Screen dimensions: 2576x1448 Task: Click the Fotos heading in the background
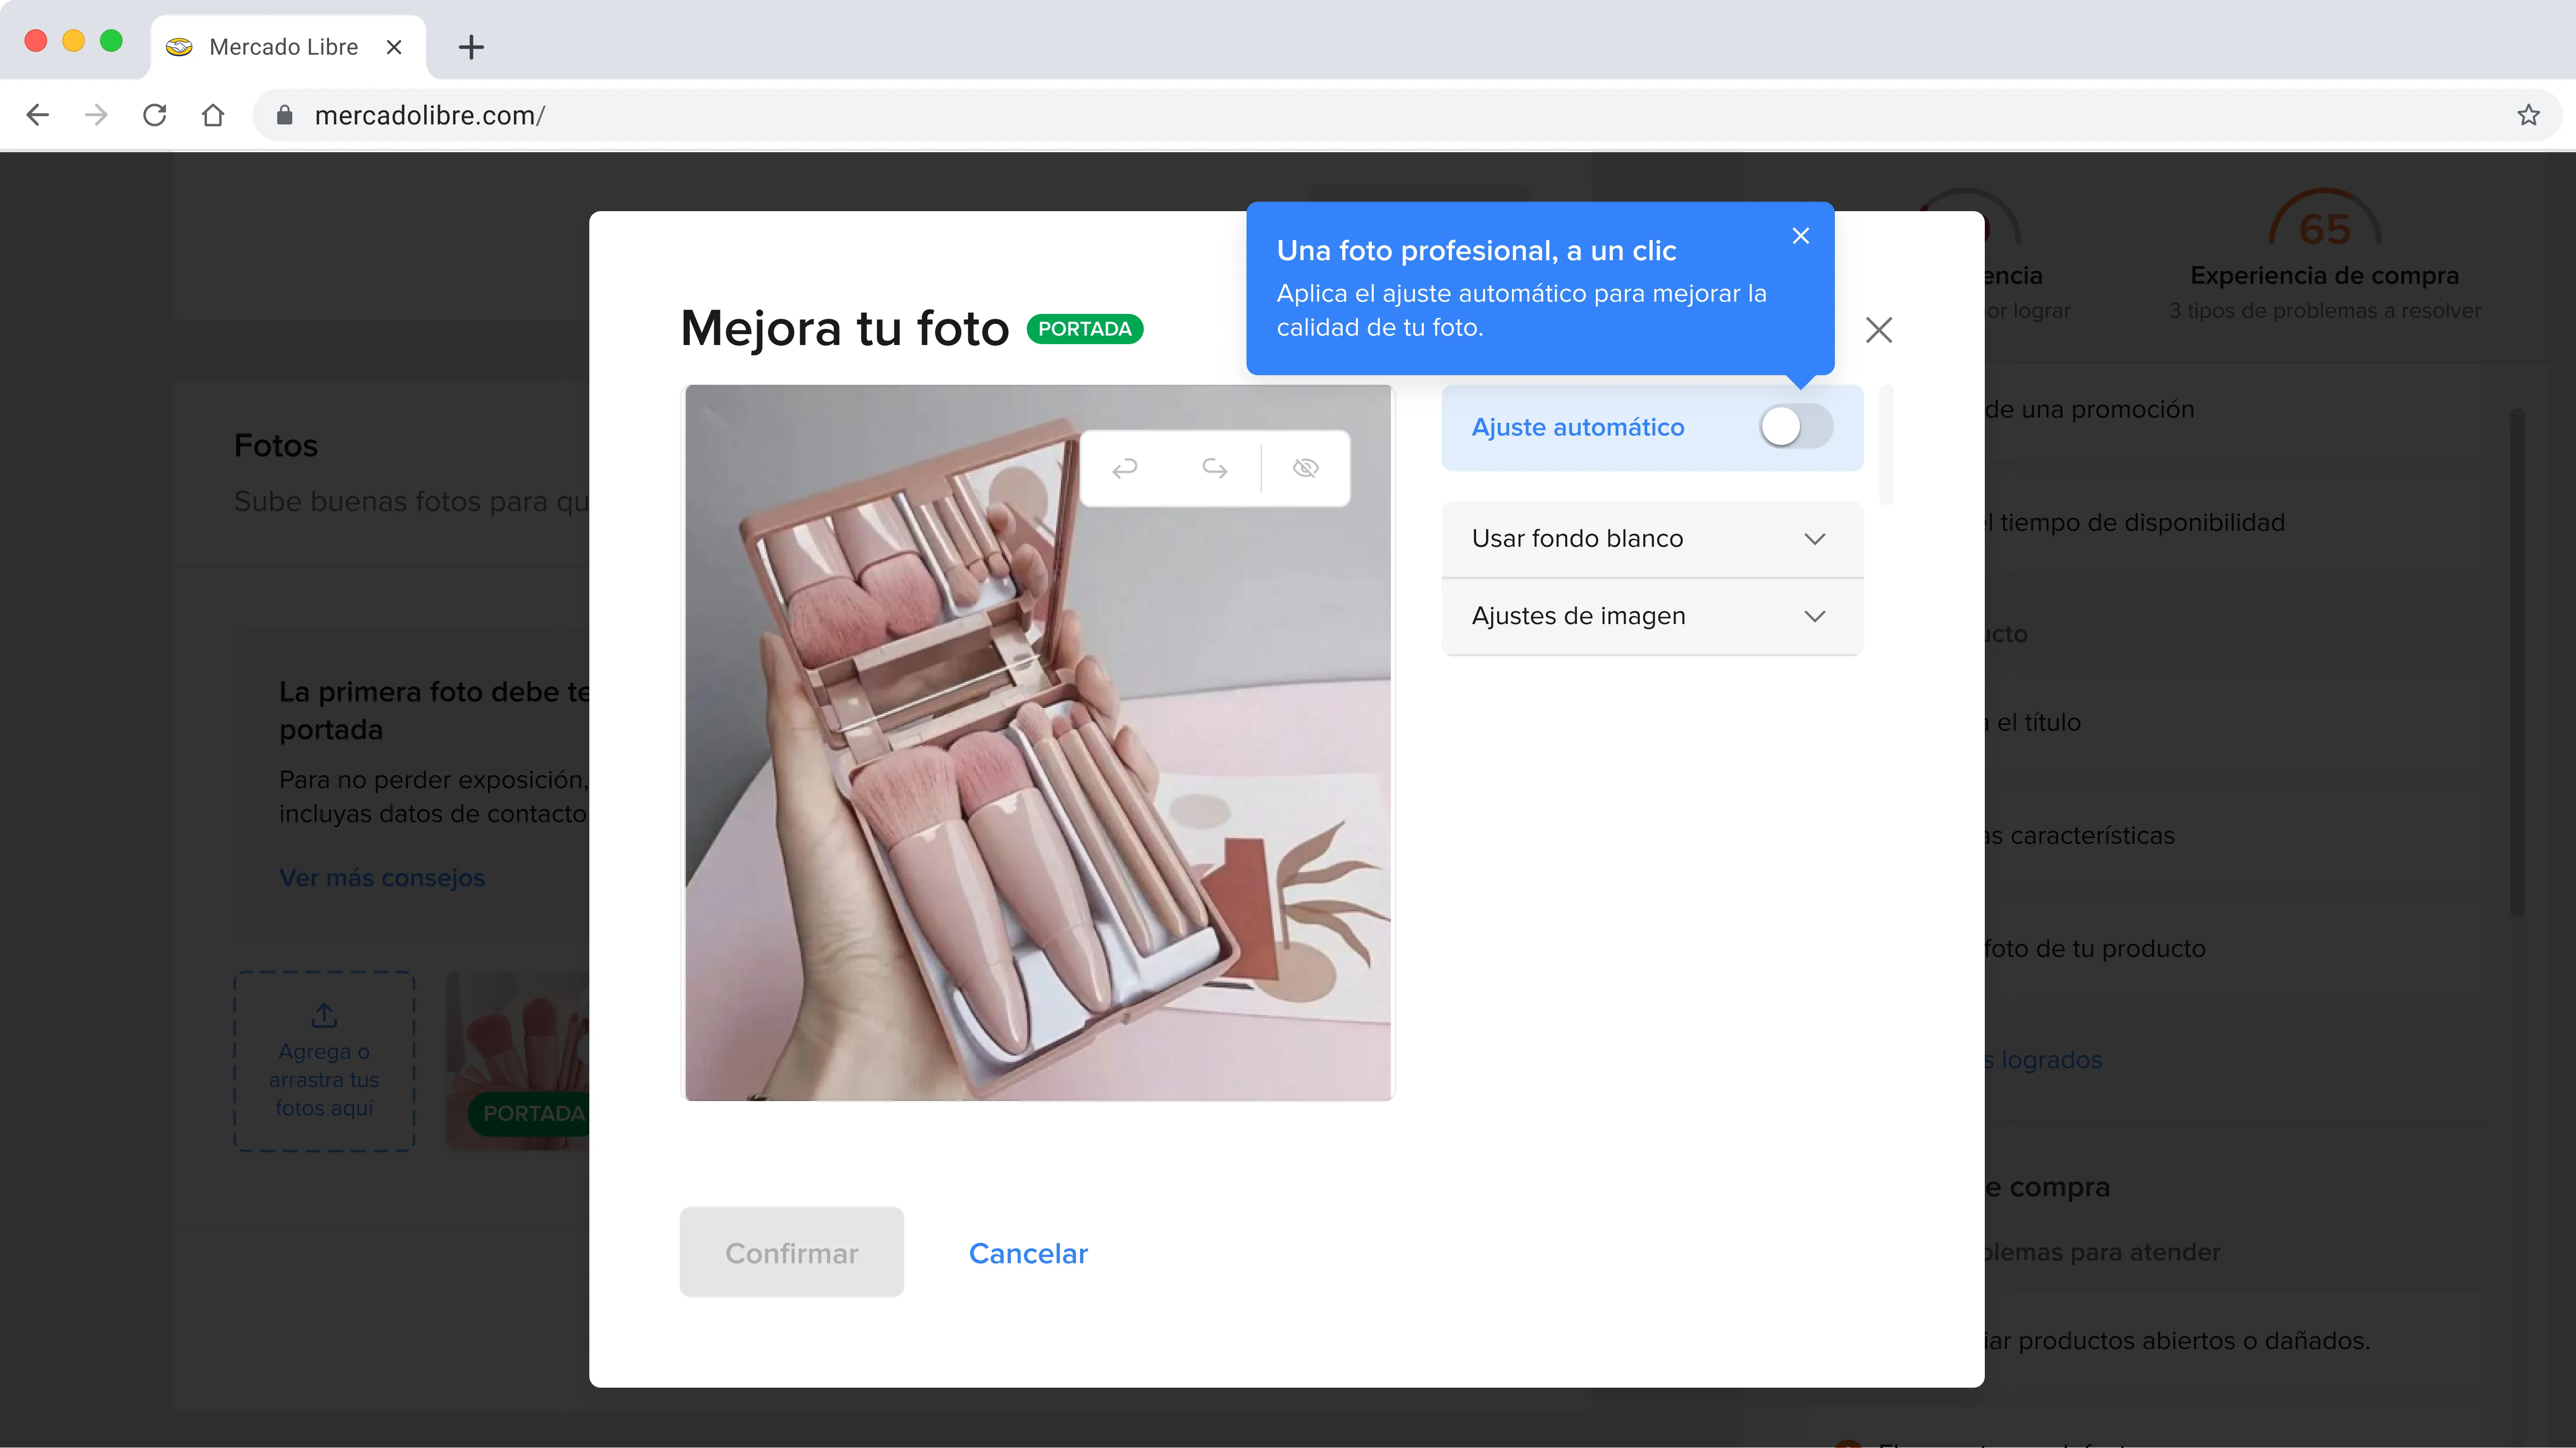point(276,446)
